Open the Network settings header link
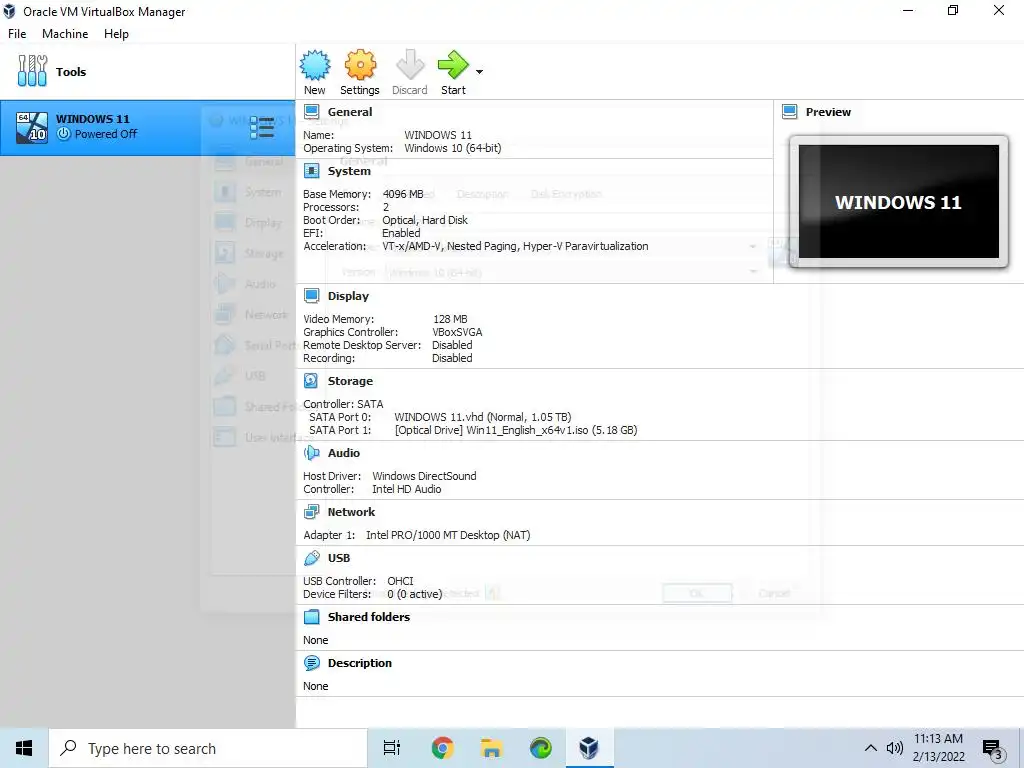The width and height of the screenshot is (1024, 768). 351,512
